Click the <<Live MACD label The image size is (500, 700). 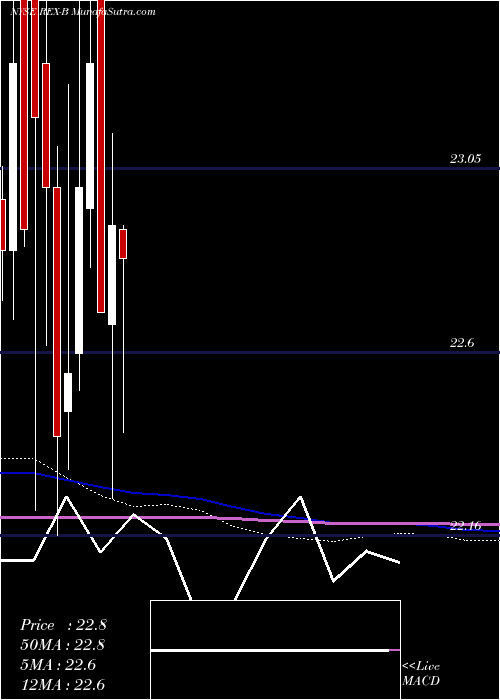(421, 673)
